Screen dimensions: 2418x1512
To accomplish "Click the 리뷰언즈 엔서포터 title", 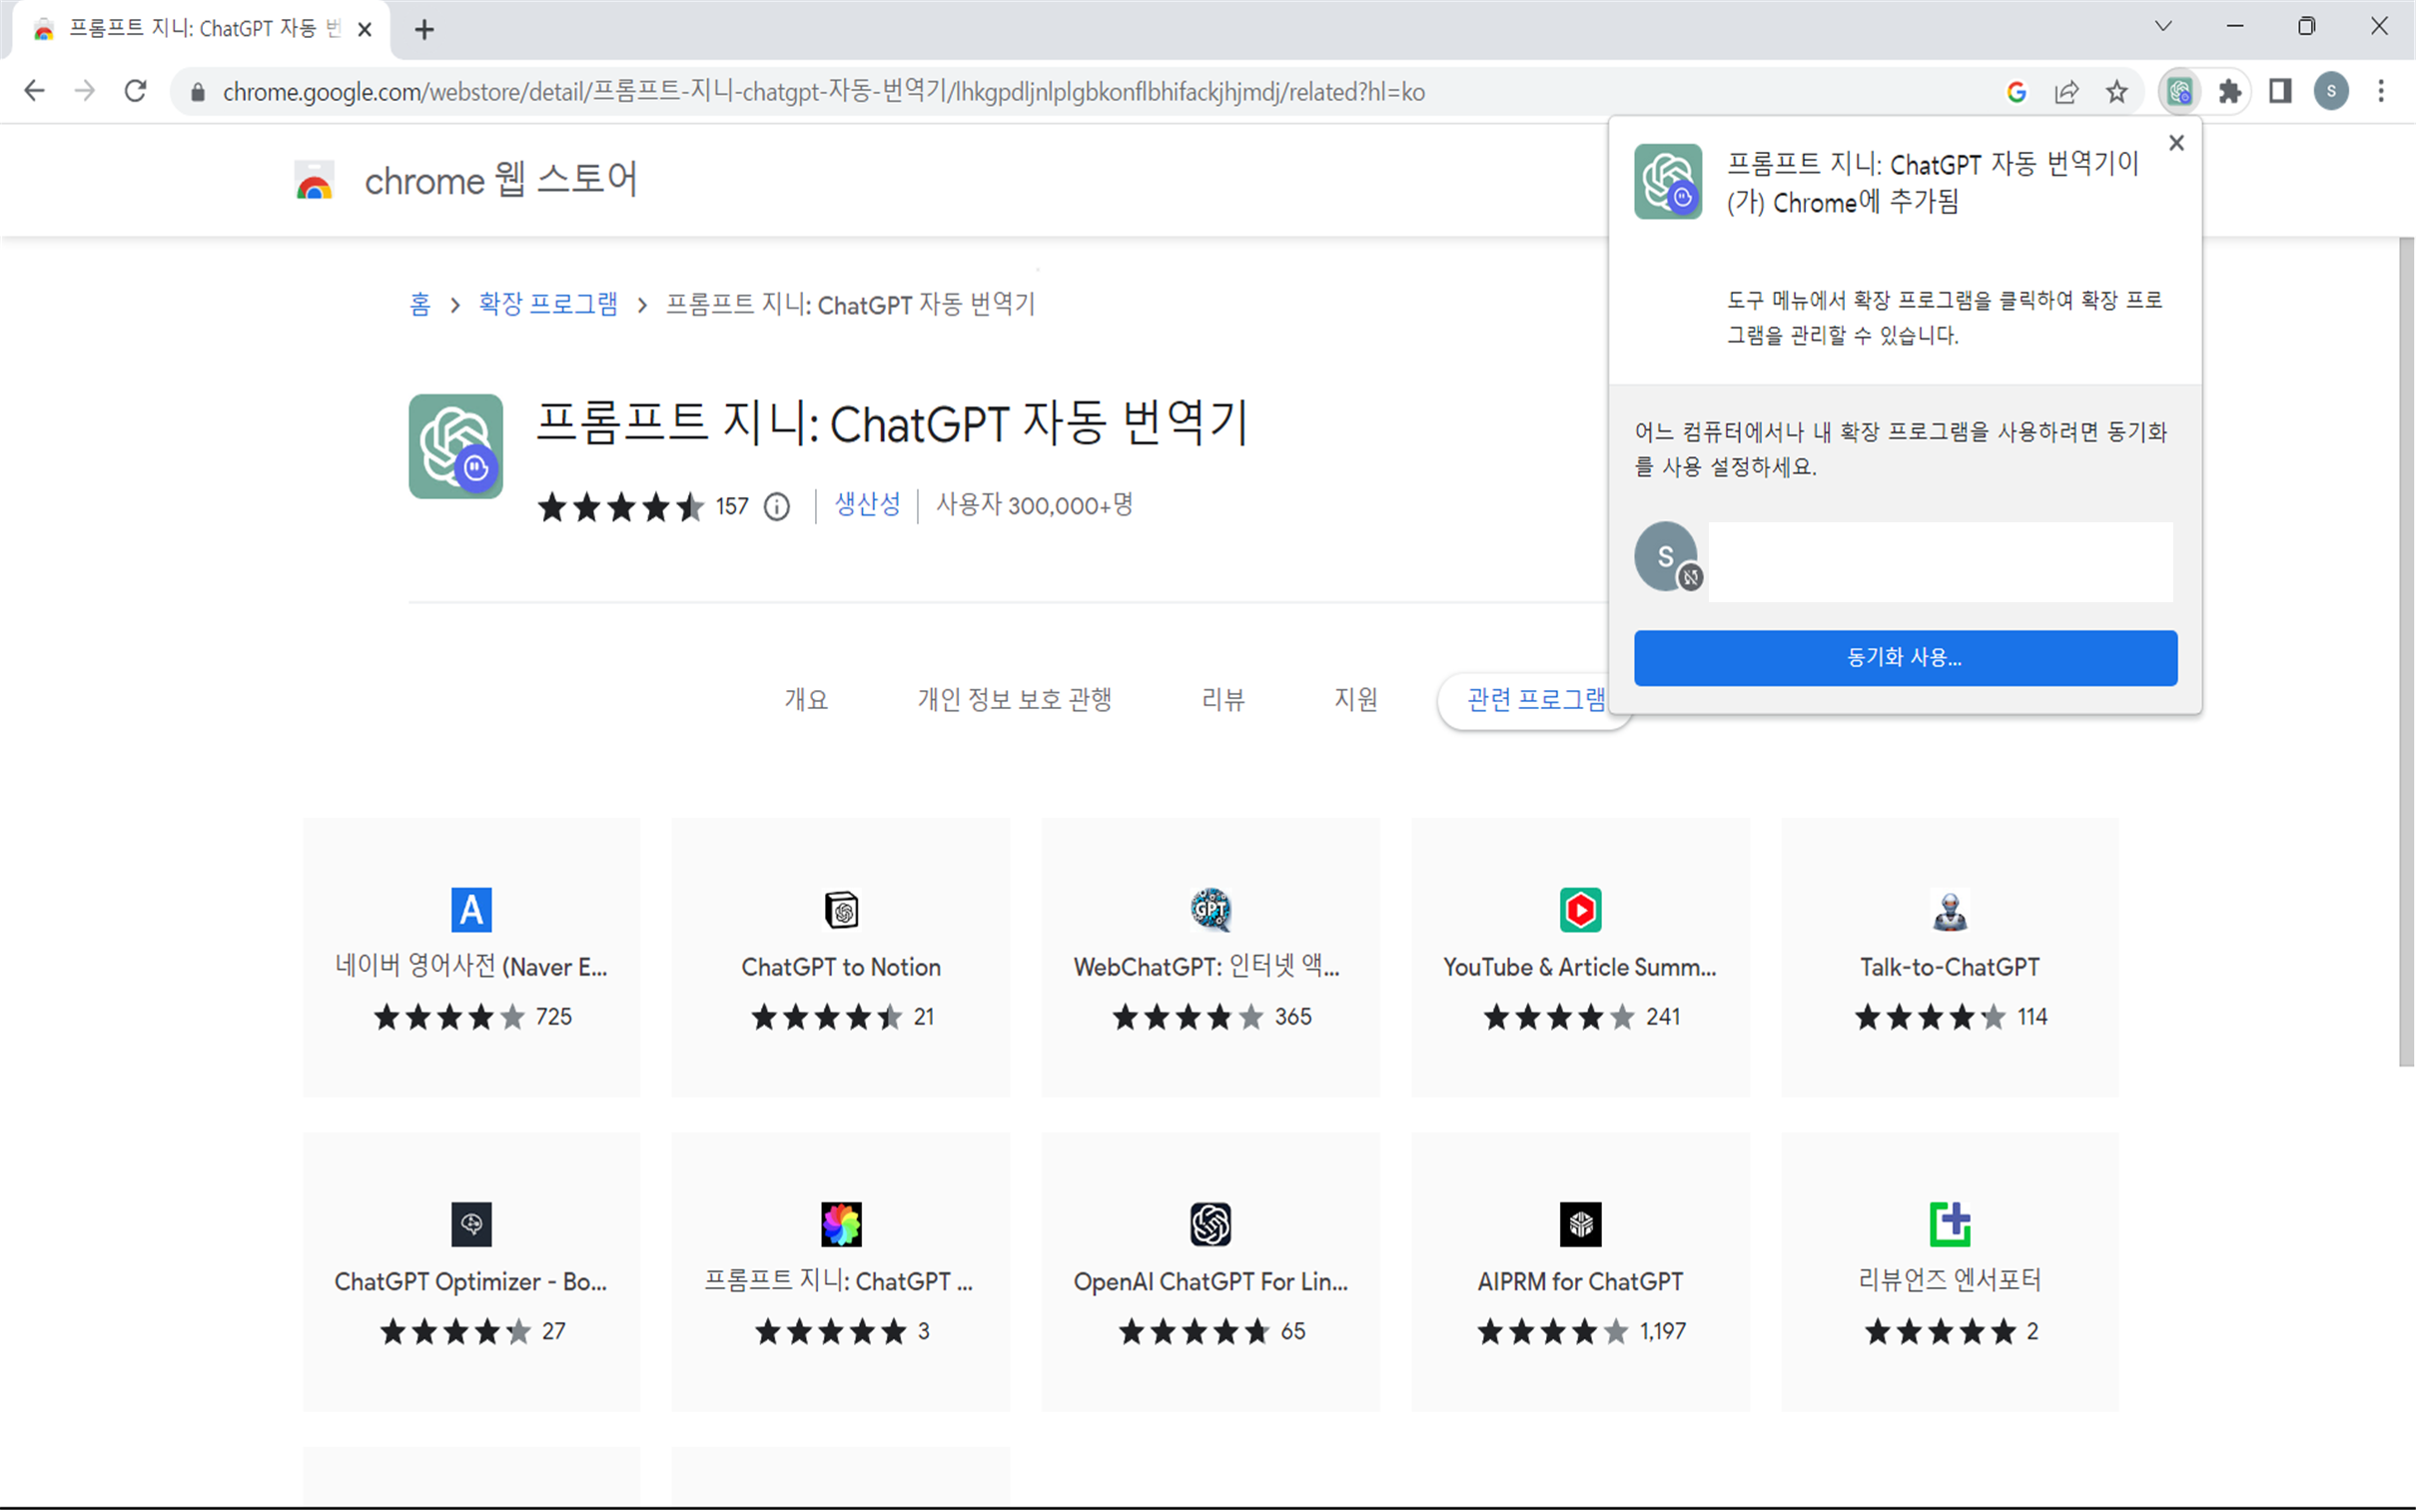I will (1951, 1281).
